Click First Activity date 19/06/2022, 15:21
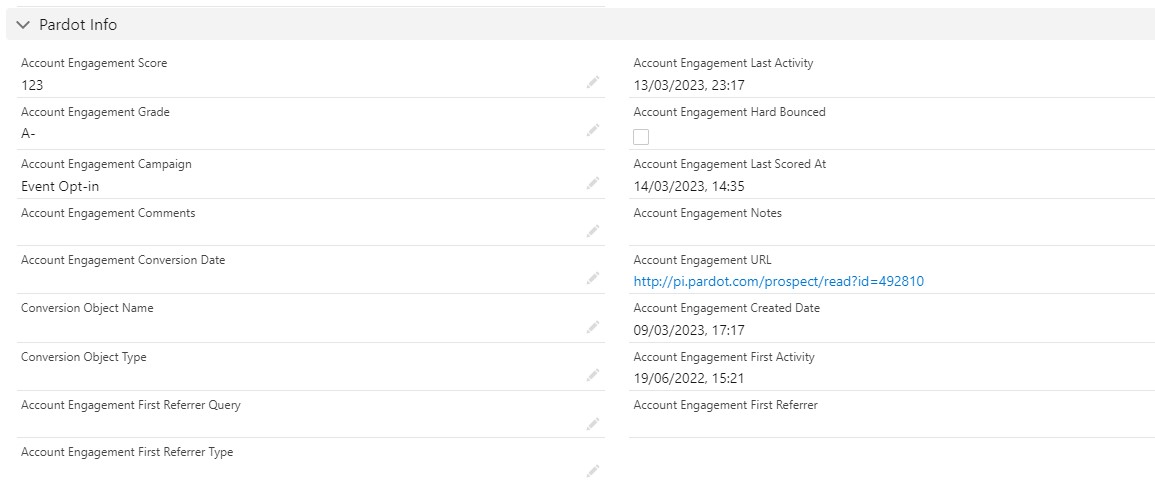 pyautogui.click(x=689, y=378)
